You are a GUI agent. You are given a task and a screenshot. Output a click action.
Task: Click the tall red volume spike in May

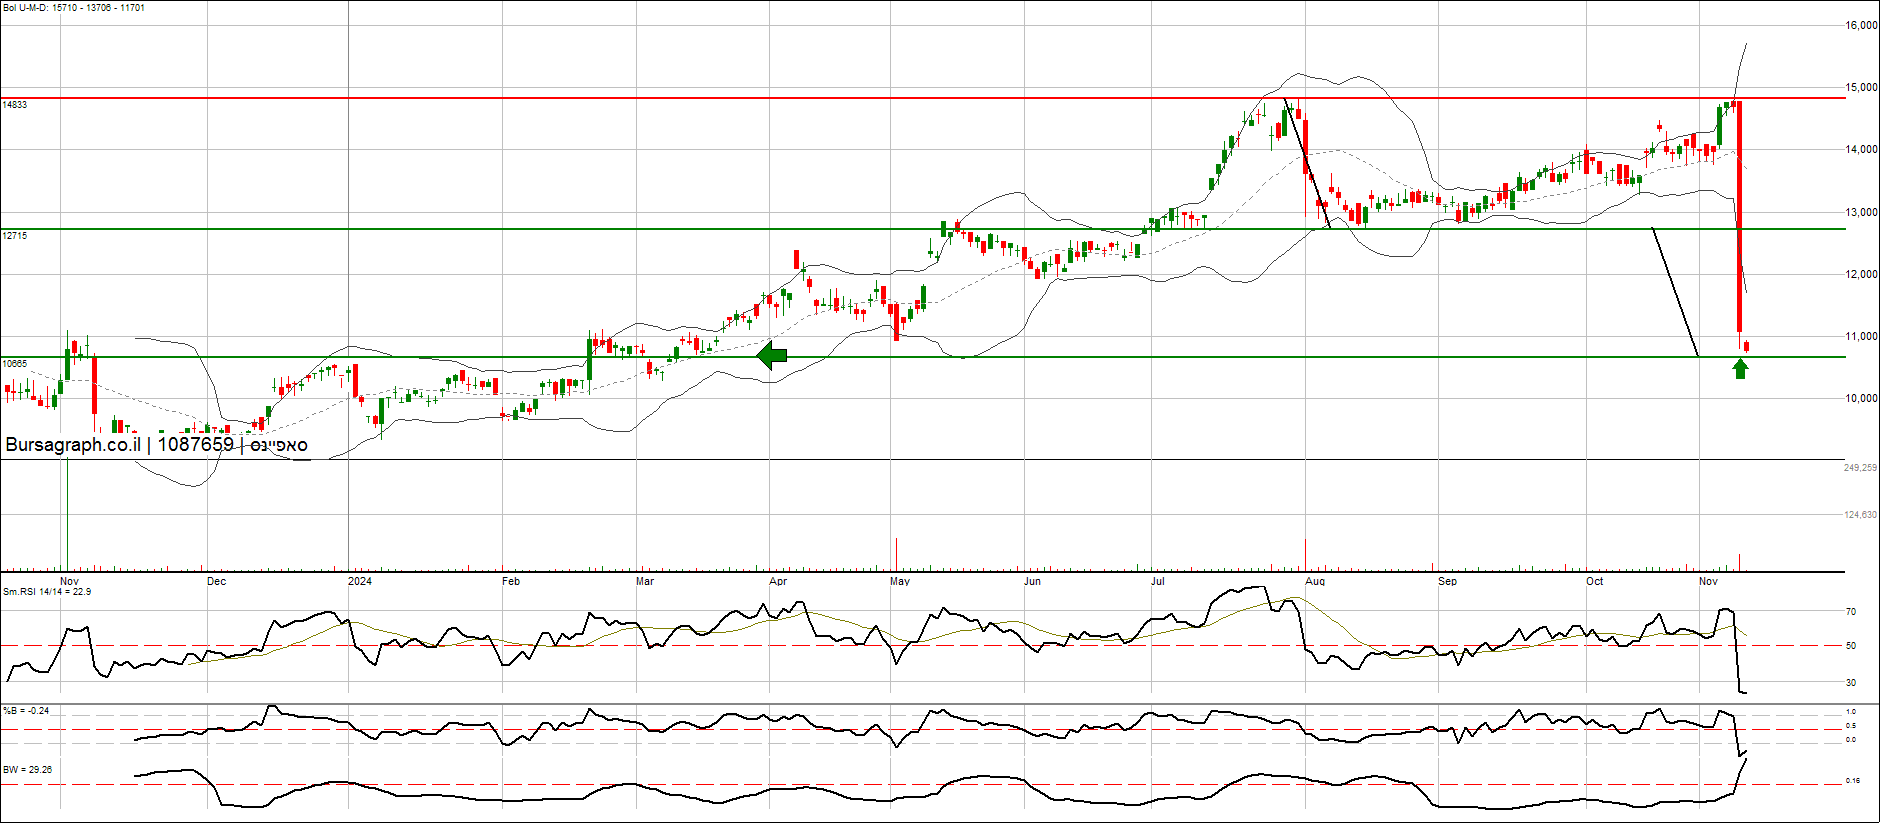pos(896,554)
